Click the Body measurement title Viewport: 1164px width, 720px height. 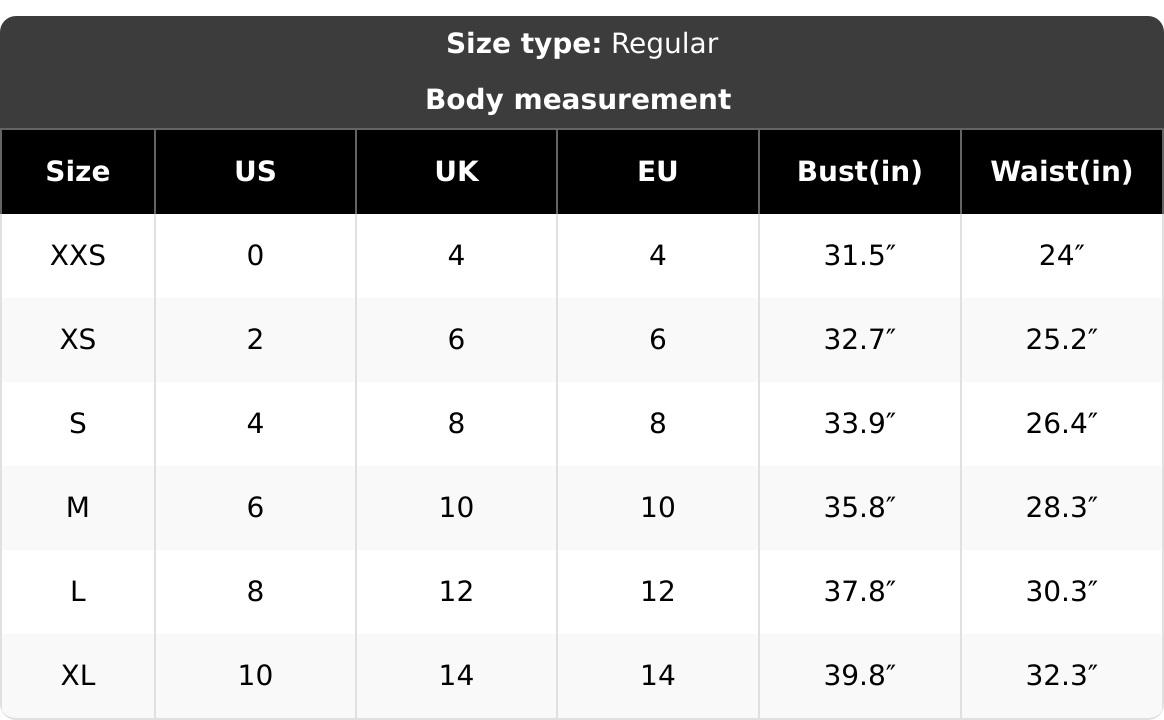pyautogui.click(x=578, y=100)
